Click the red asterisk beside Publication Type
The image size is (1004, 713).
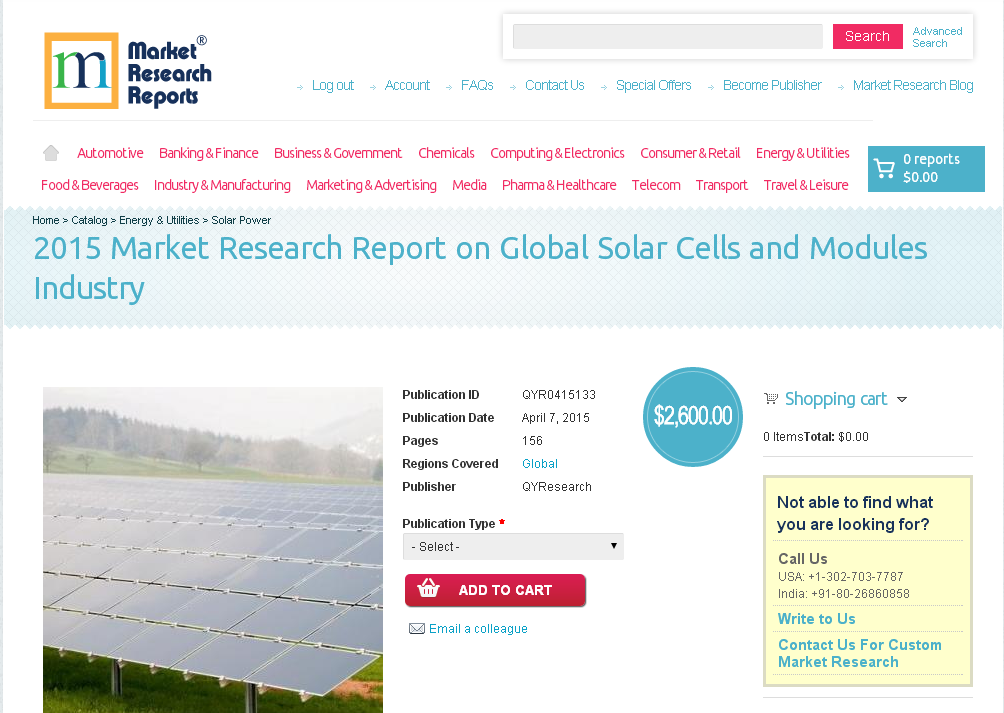point(501,521)
